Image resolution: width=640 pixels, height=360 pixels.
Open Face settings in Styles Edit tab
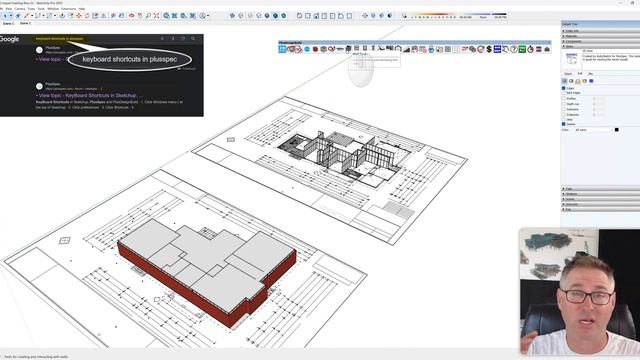click(x=571, y=81)
